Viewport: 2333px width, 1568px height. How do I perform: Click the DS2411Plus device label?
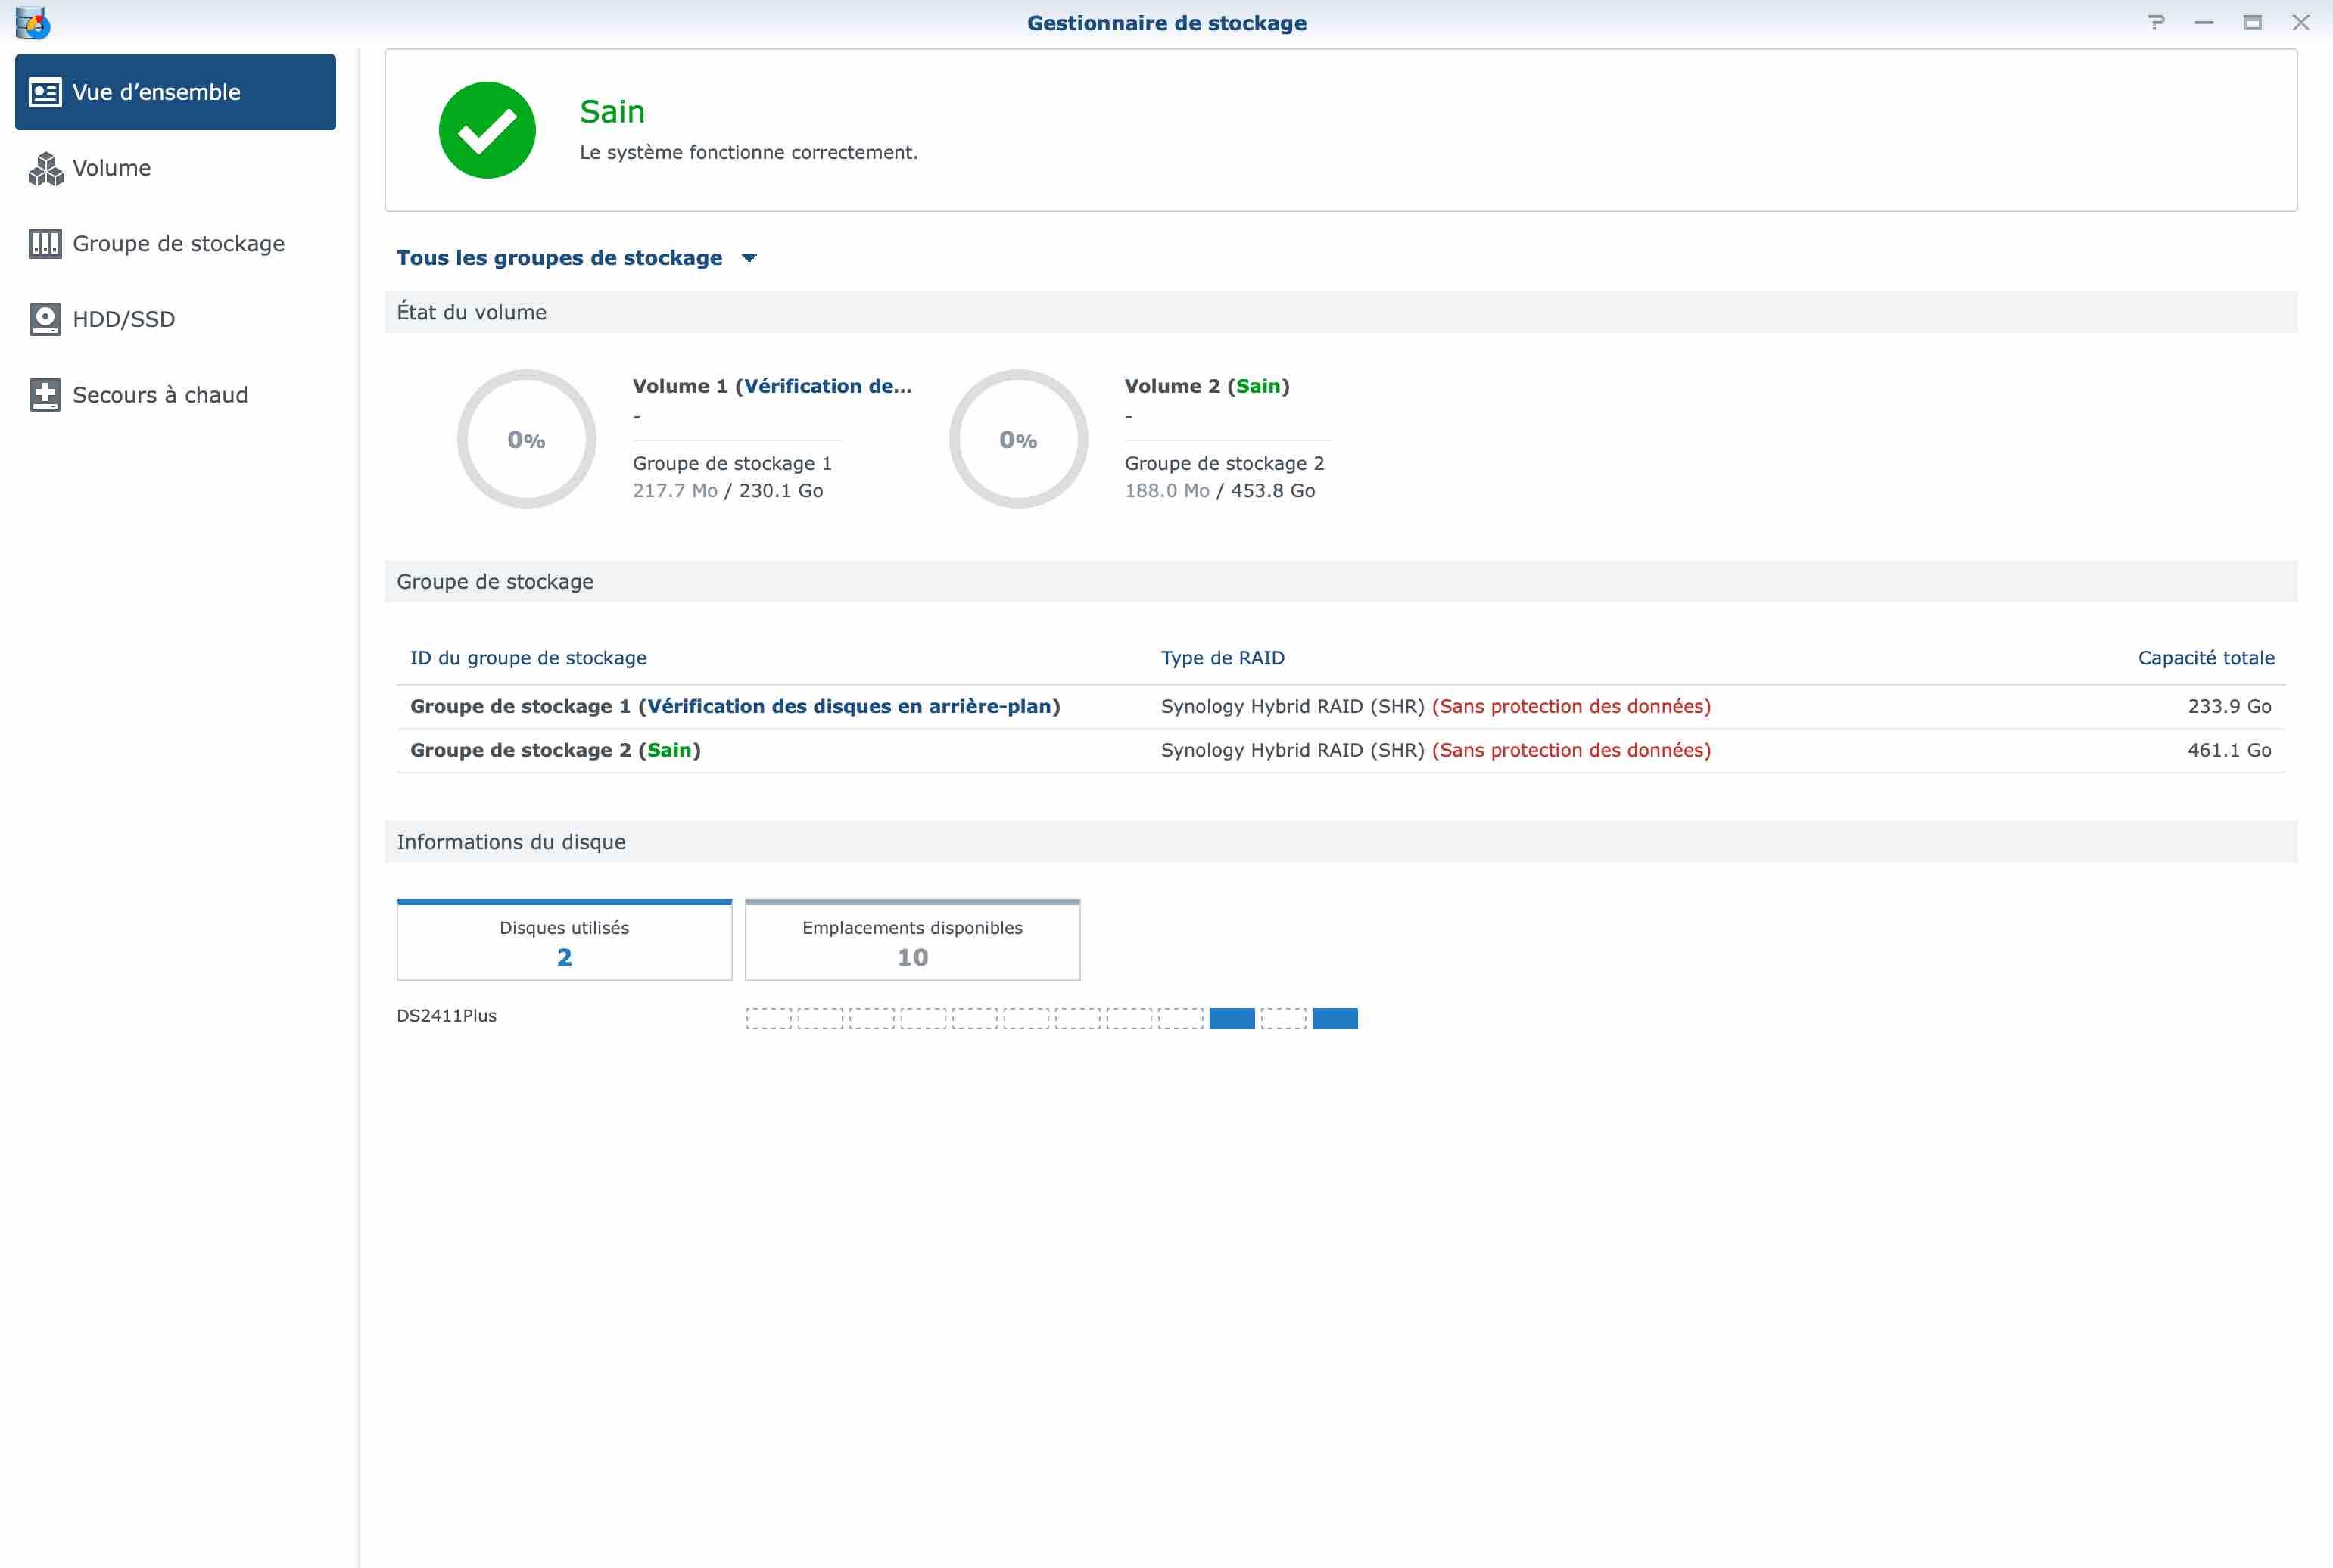pos(446,1015)
